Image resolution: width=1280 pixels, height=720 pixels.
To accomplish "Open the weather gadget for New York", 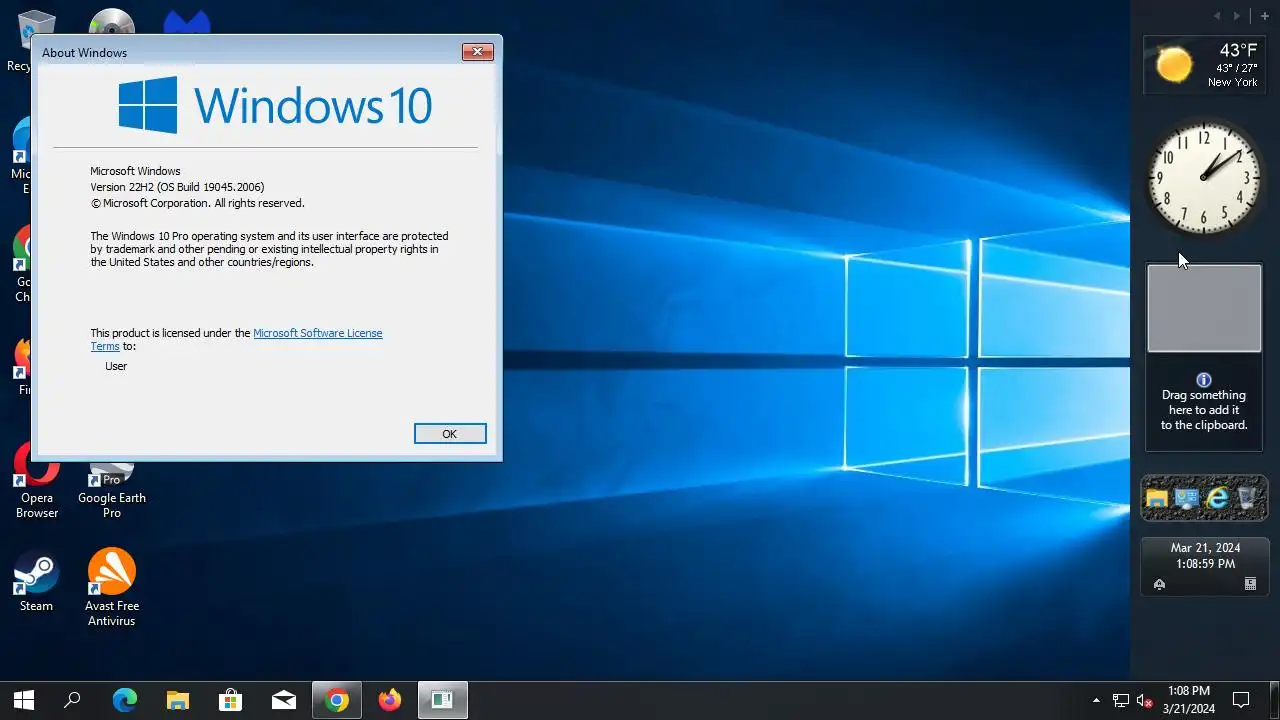I will tap(1203, 64).
